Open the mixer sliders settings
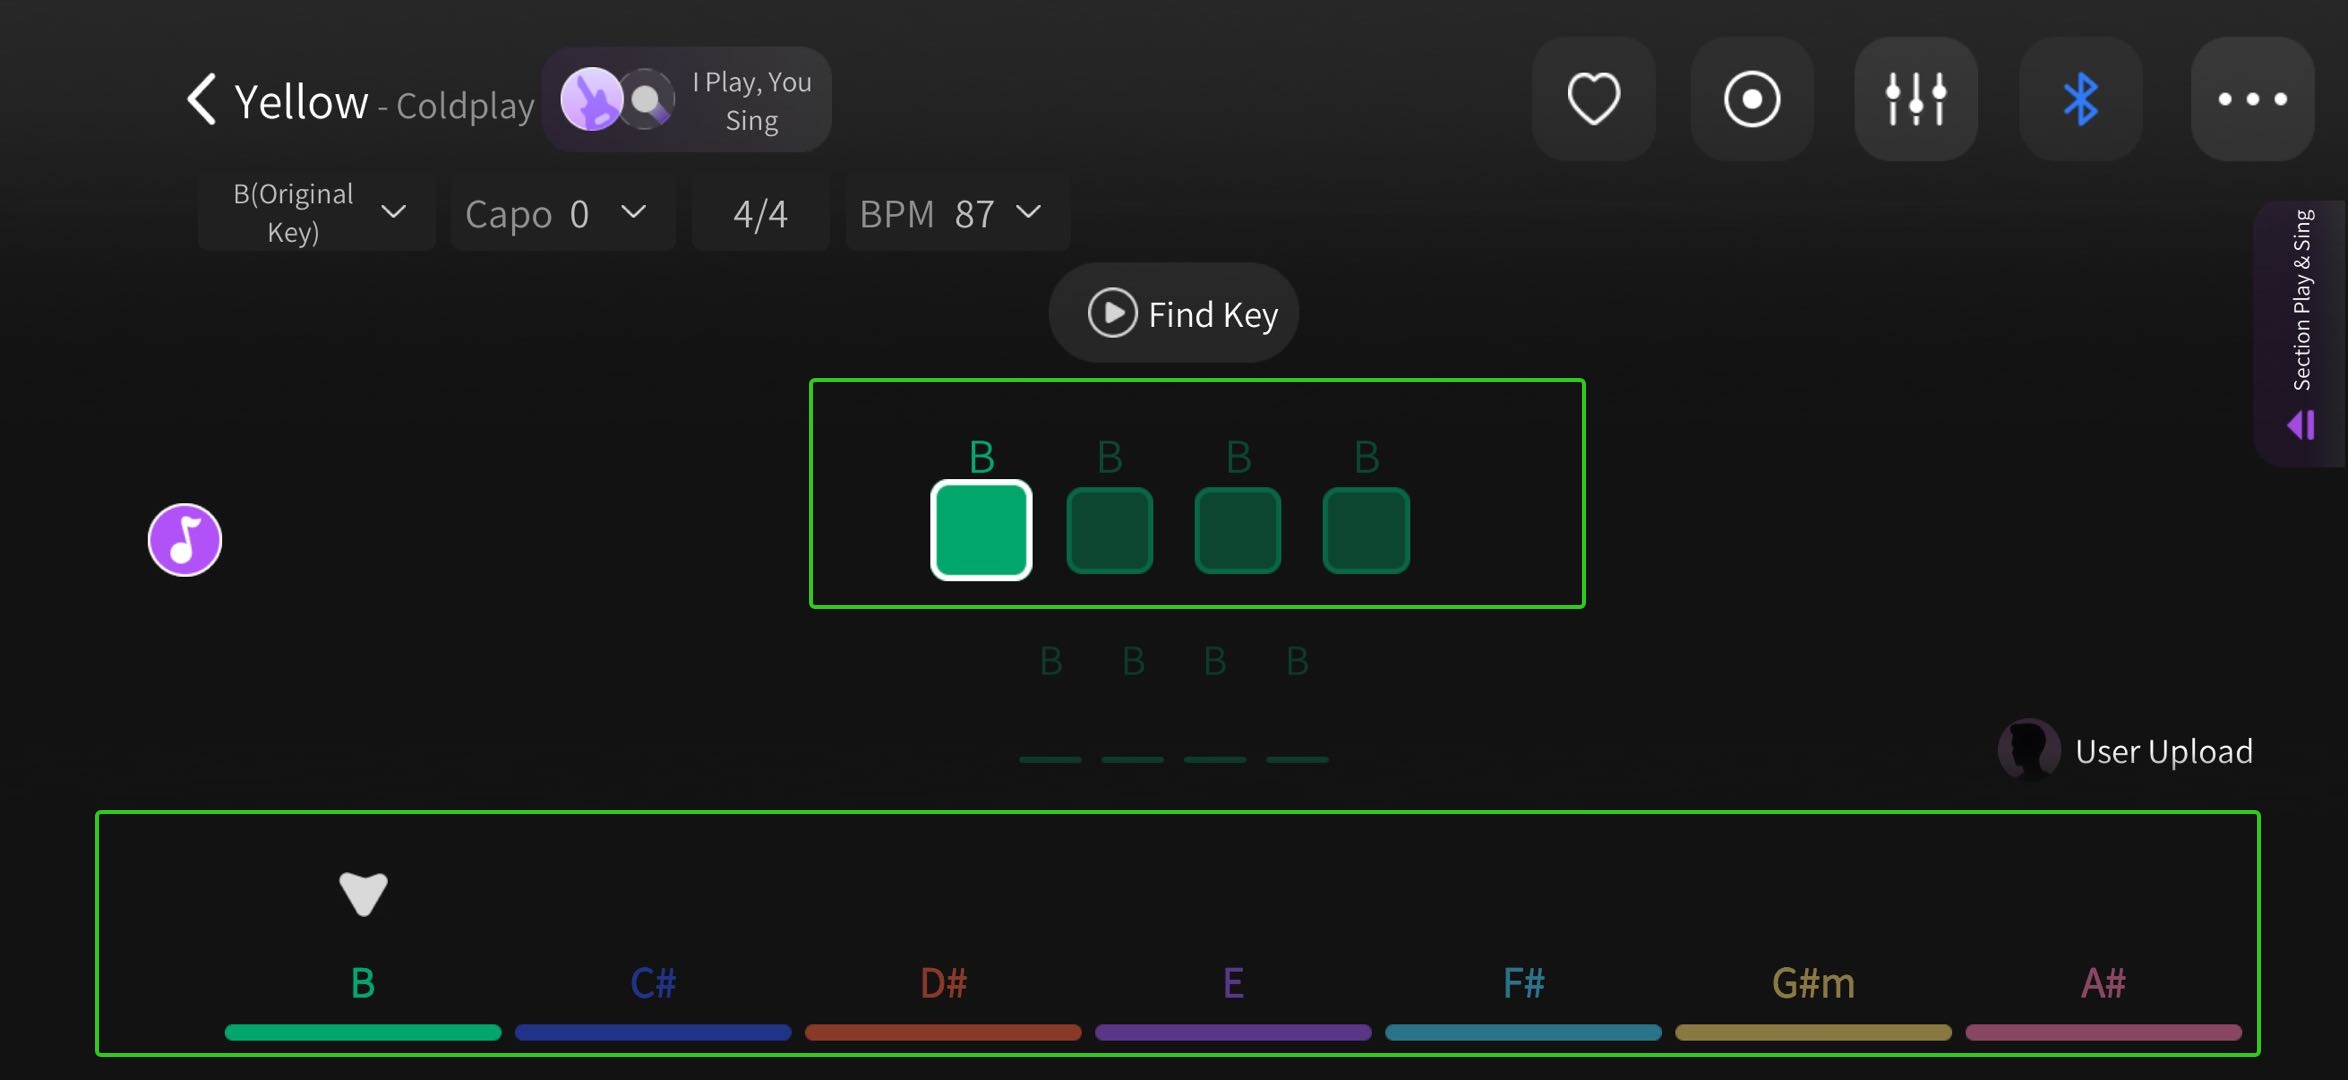2348x1080 pixels. 1915,99
